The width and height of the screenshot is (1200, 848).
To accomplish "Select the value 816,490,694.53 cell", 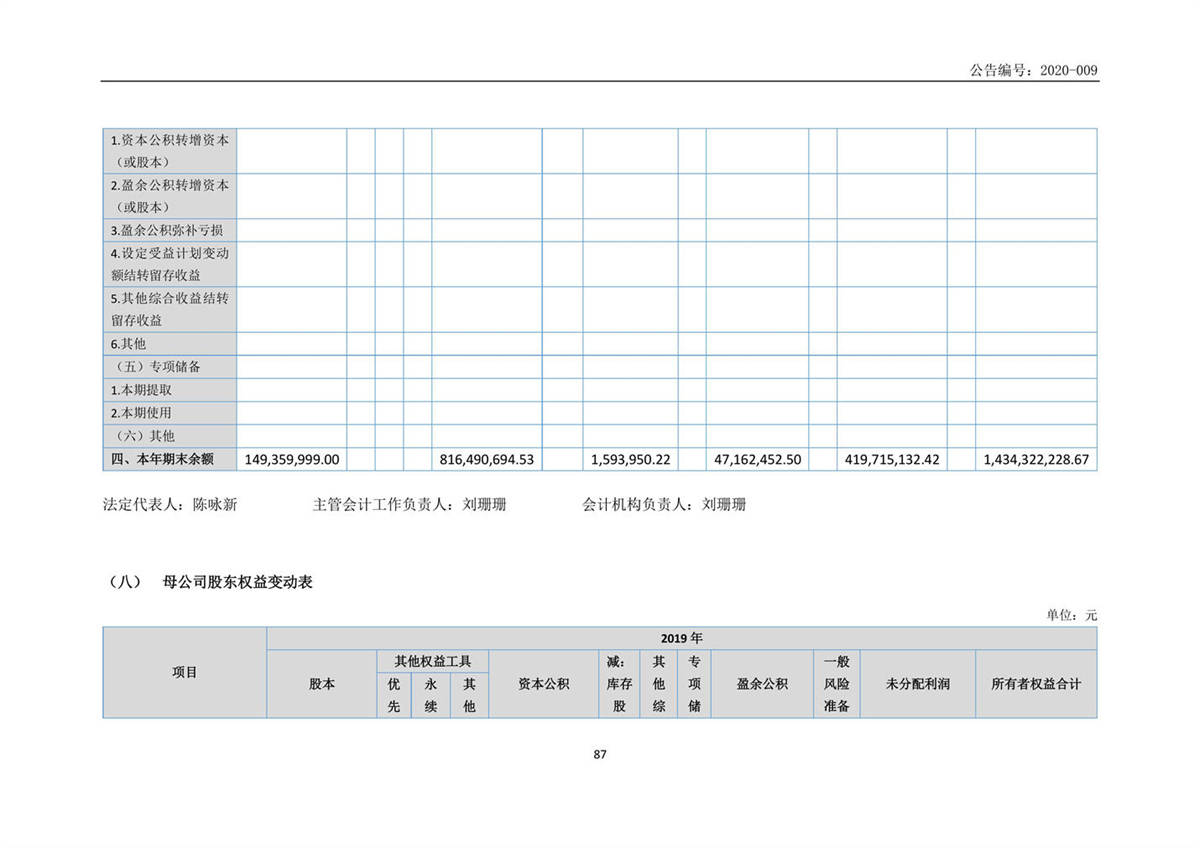I will [487, 460].
